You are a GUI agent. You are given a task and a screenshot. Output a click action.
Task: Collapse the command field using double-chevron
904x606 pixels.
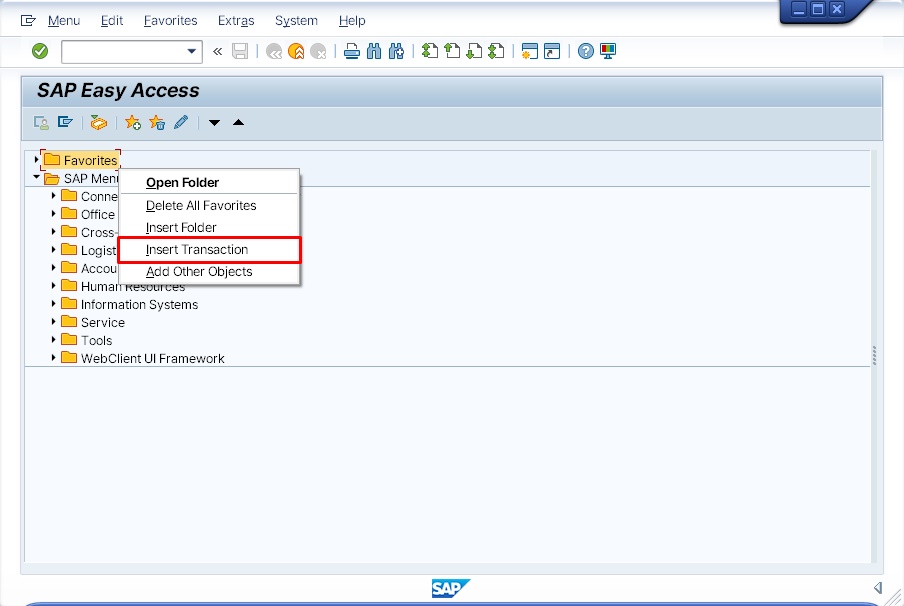(x=217, y=51)
